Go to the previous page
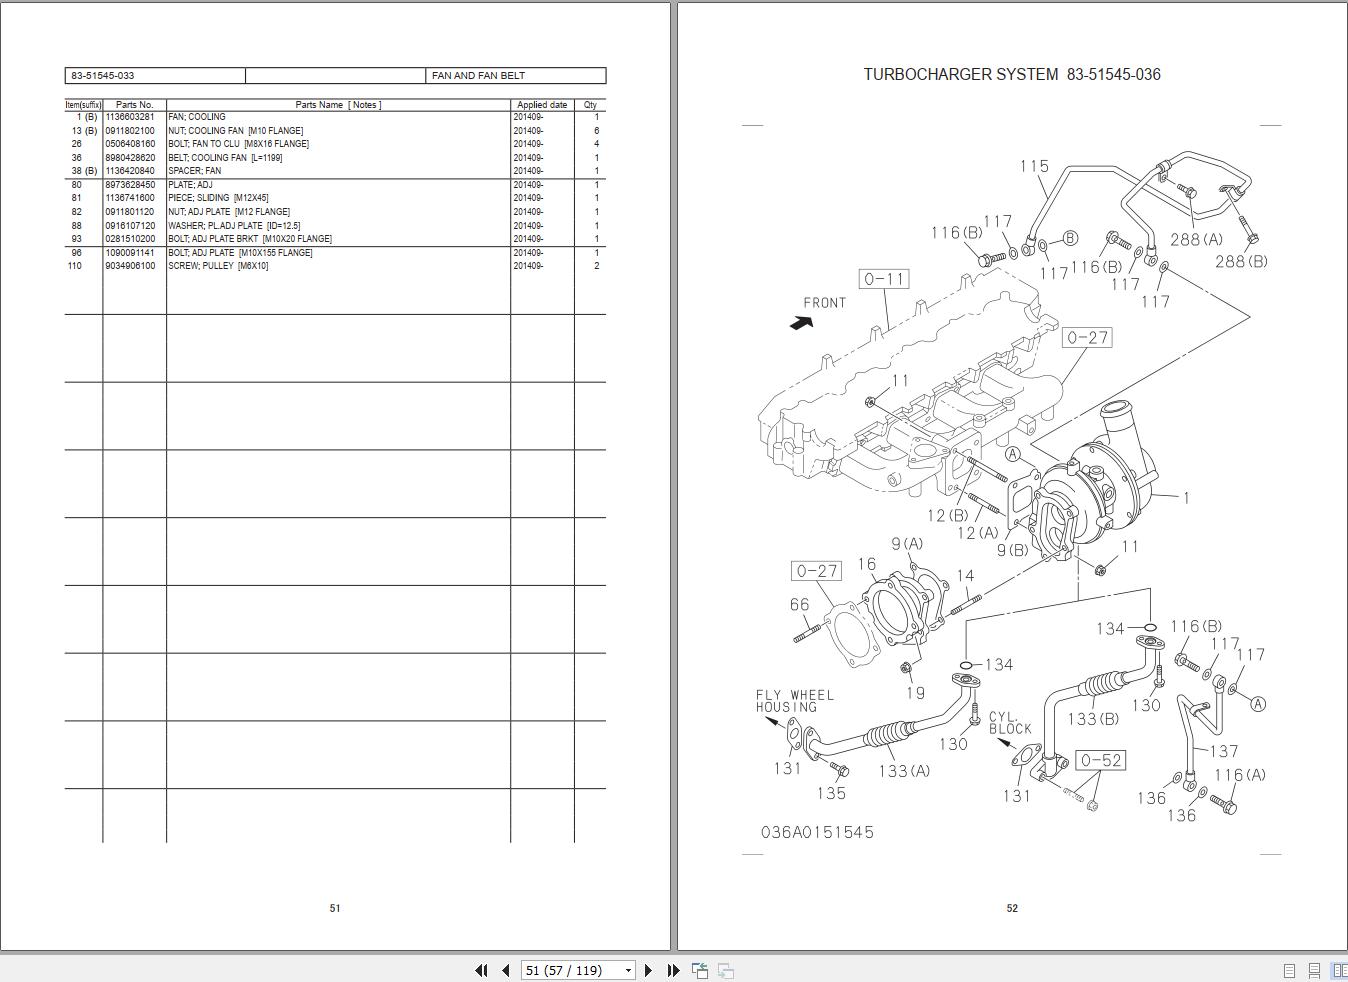The image size is (1348, 982). [x=505, y=970]
